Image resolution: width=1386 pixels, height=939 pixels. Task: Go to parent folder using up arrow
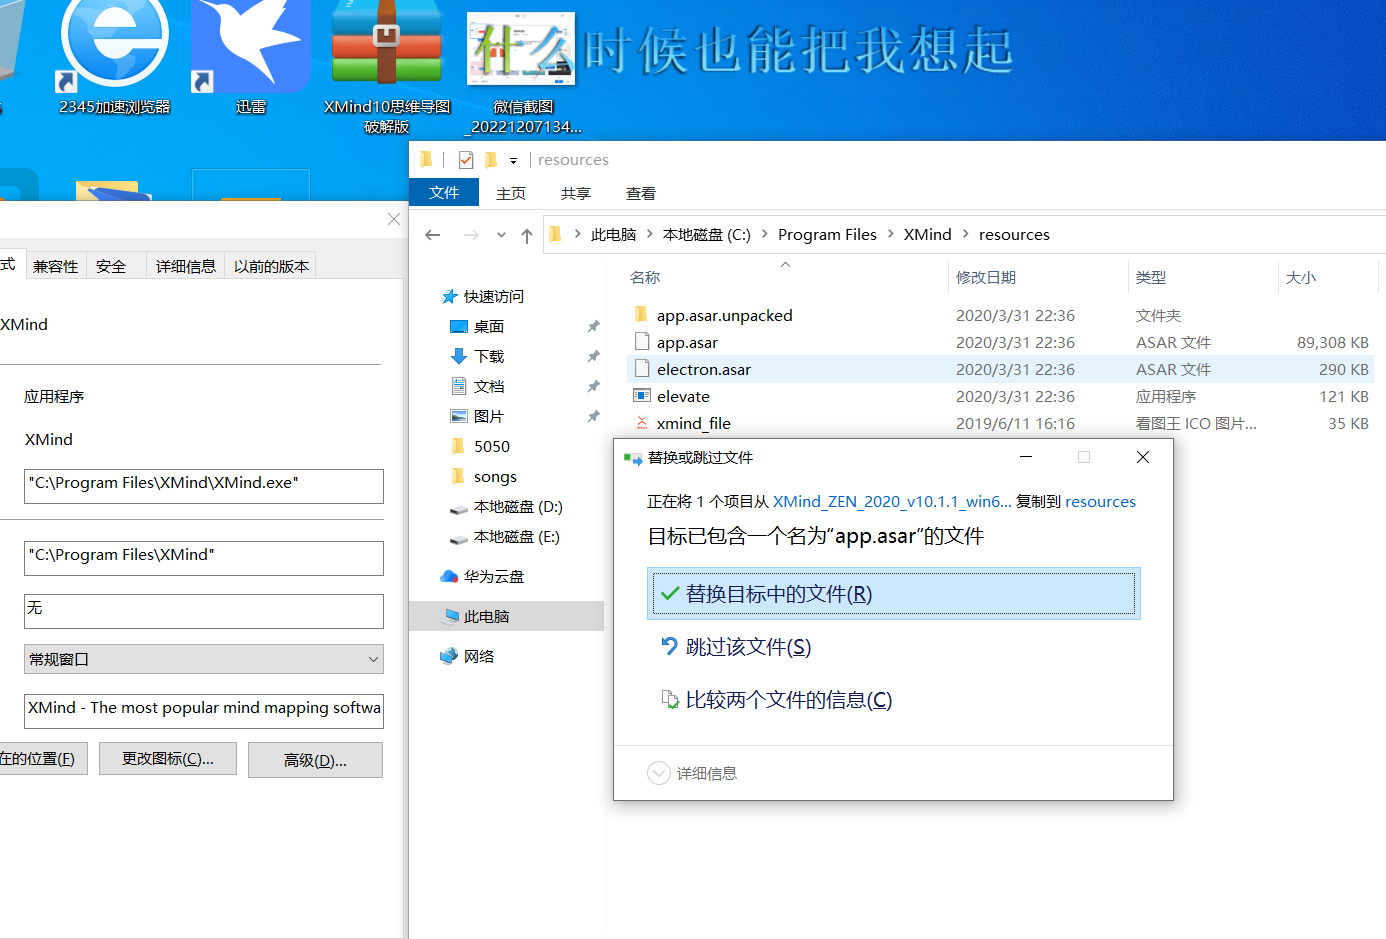(526, 234)
